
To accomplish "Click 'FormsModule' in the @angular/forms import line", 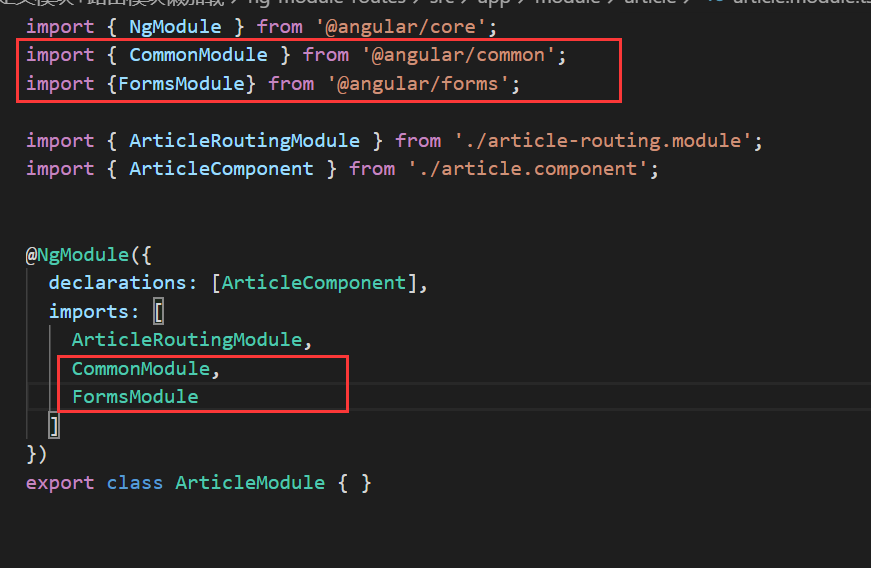I will click(181, 84).
